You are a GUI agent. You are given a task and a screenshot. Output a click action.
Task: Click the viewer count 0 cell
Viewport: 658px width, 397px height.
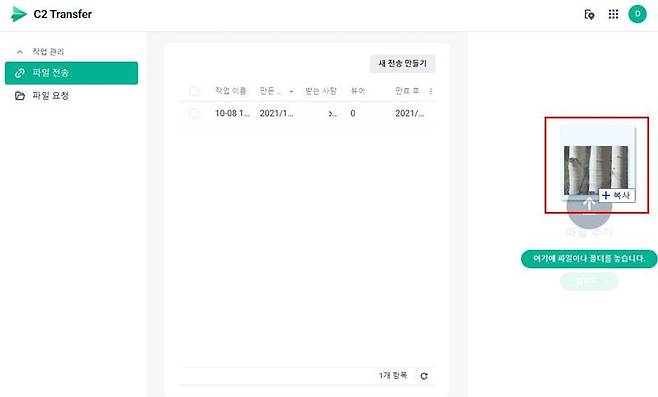click(x=353, y=113)
